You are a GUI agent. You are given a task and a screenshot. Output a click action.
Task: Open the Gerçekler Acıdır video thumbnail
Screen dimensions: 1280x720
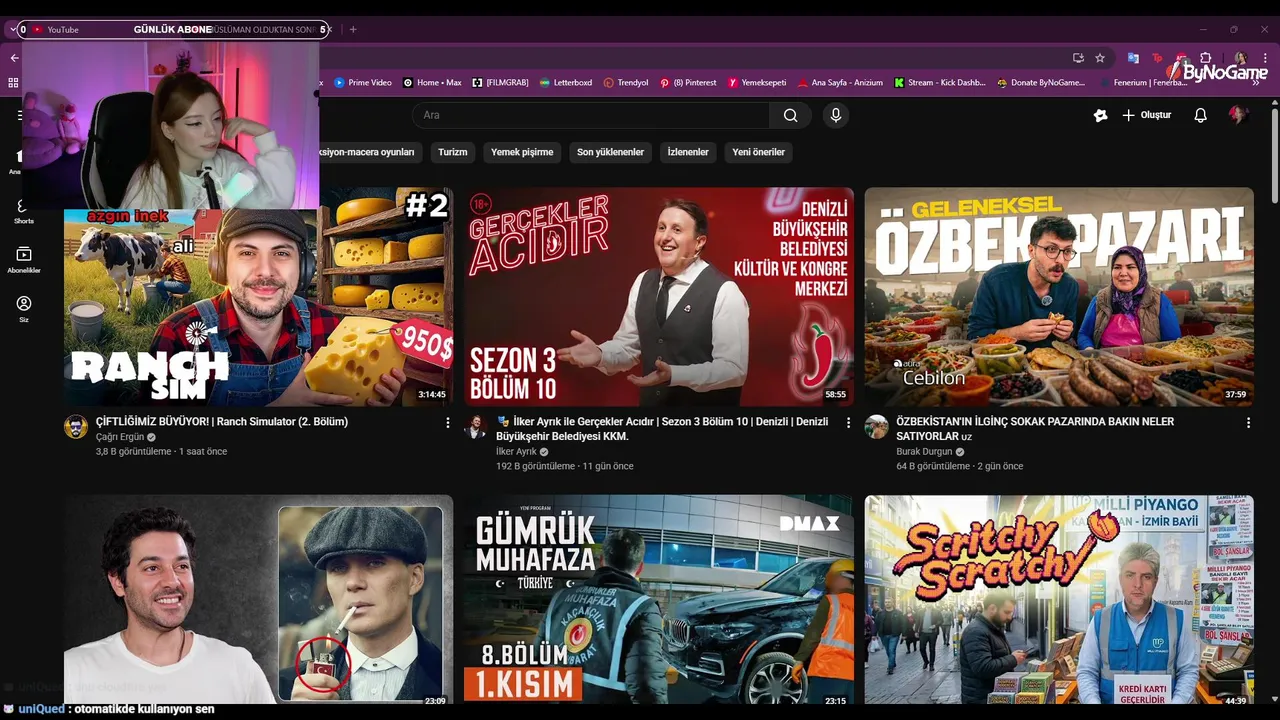tap(659, 297)
